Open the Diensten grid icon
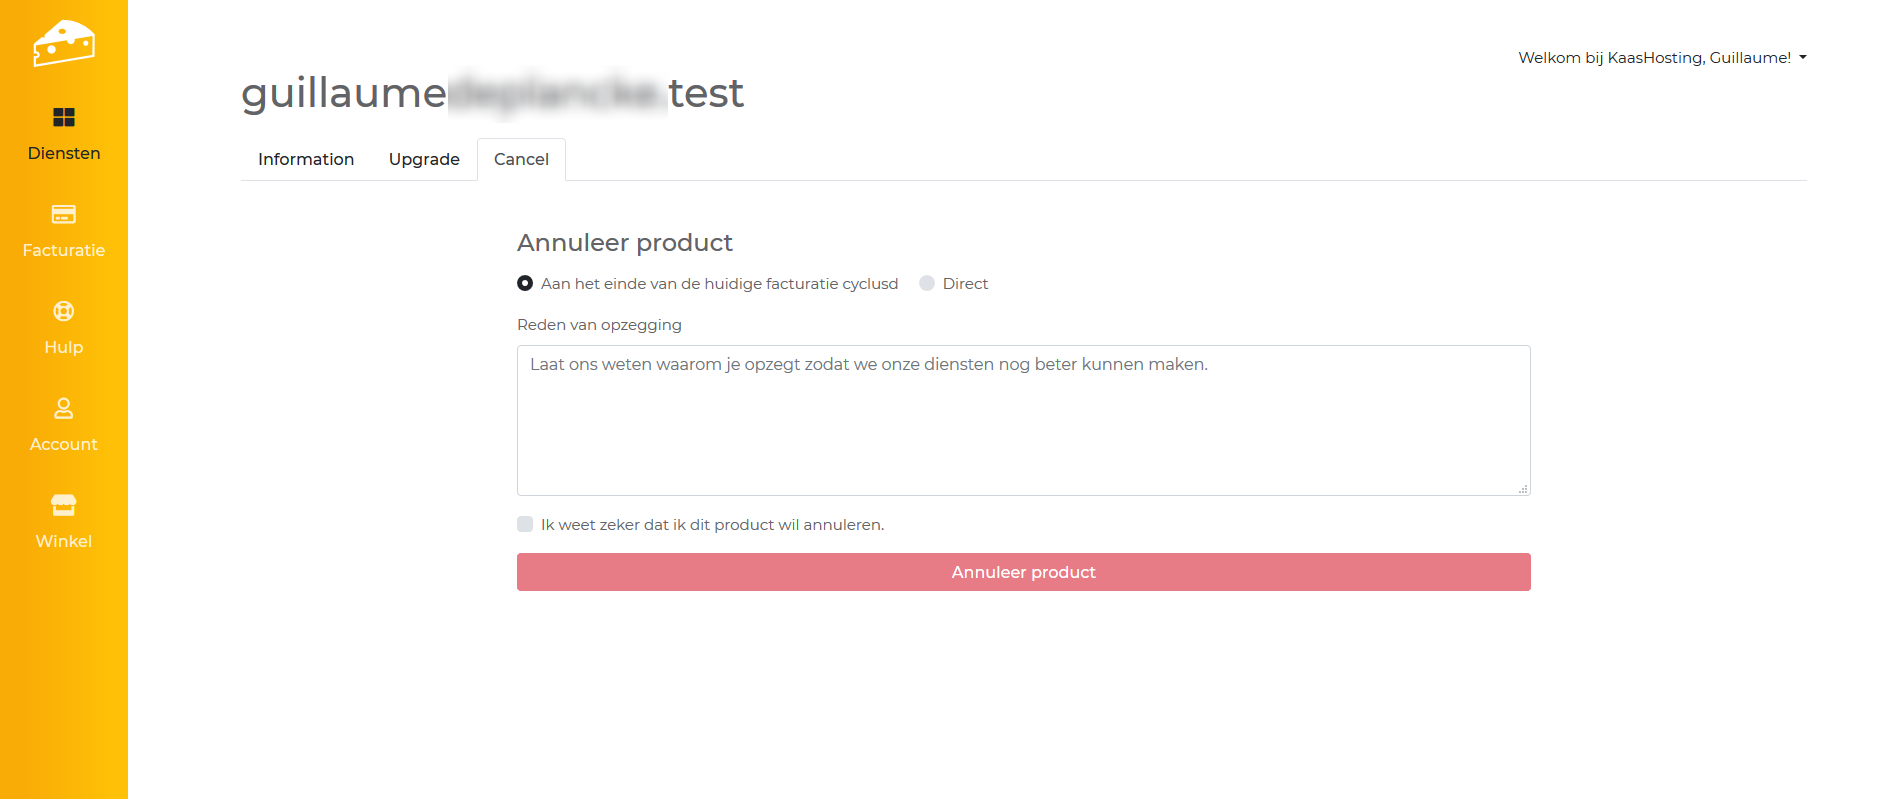The height and width of the screenshot is (799, 1897). click(64, 118)
